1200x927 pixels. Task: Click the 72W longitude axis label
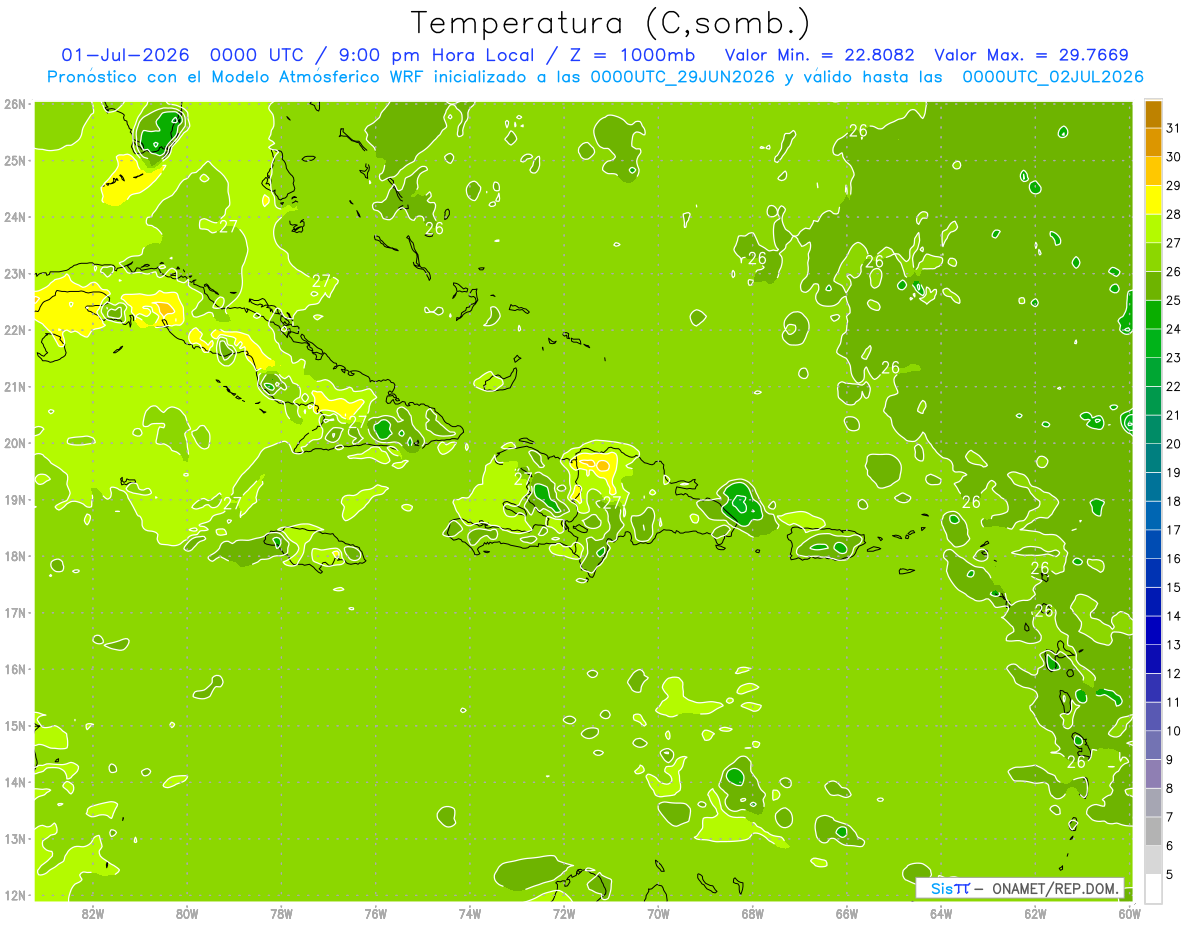coord(564,914)
